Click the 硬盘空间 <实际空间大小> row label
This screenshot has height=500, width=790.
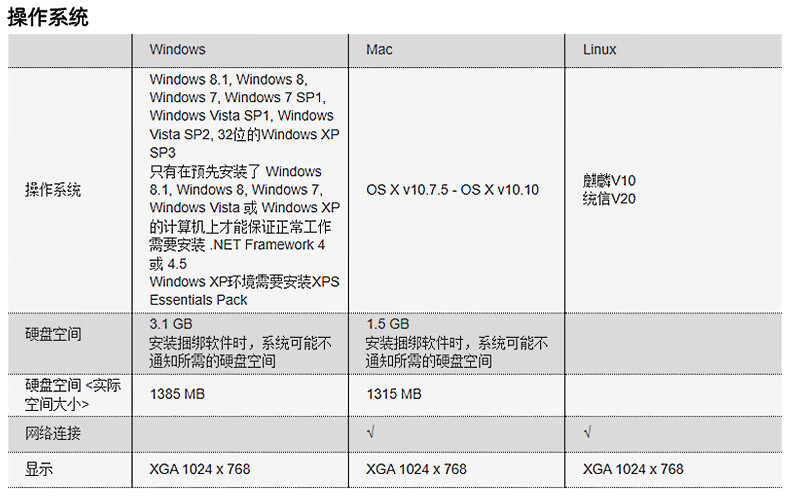tap(73, 395)
